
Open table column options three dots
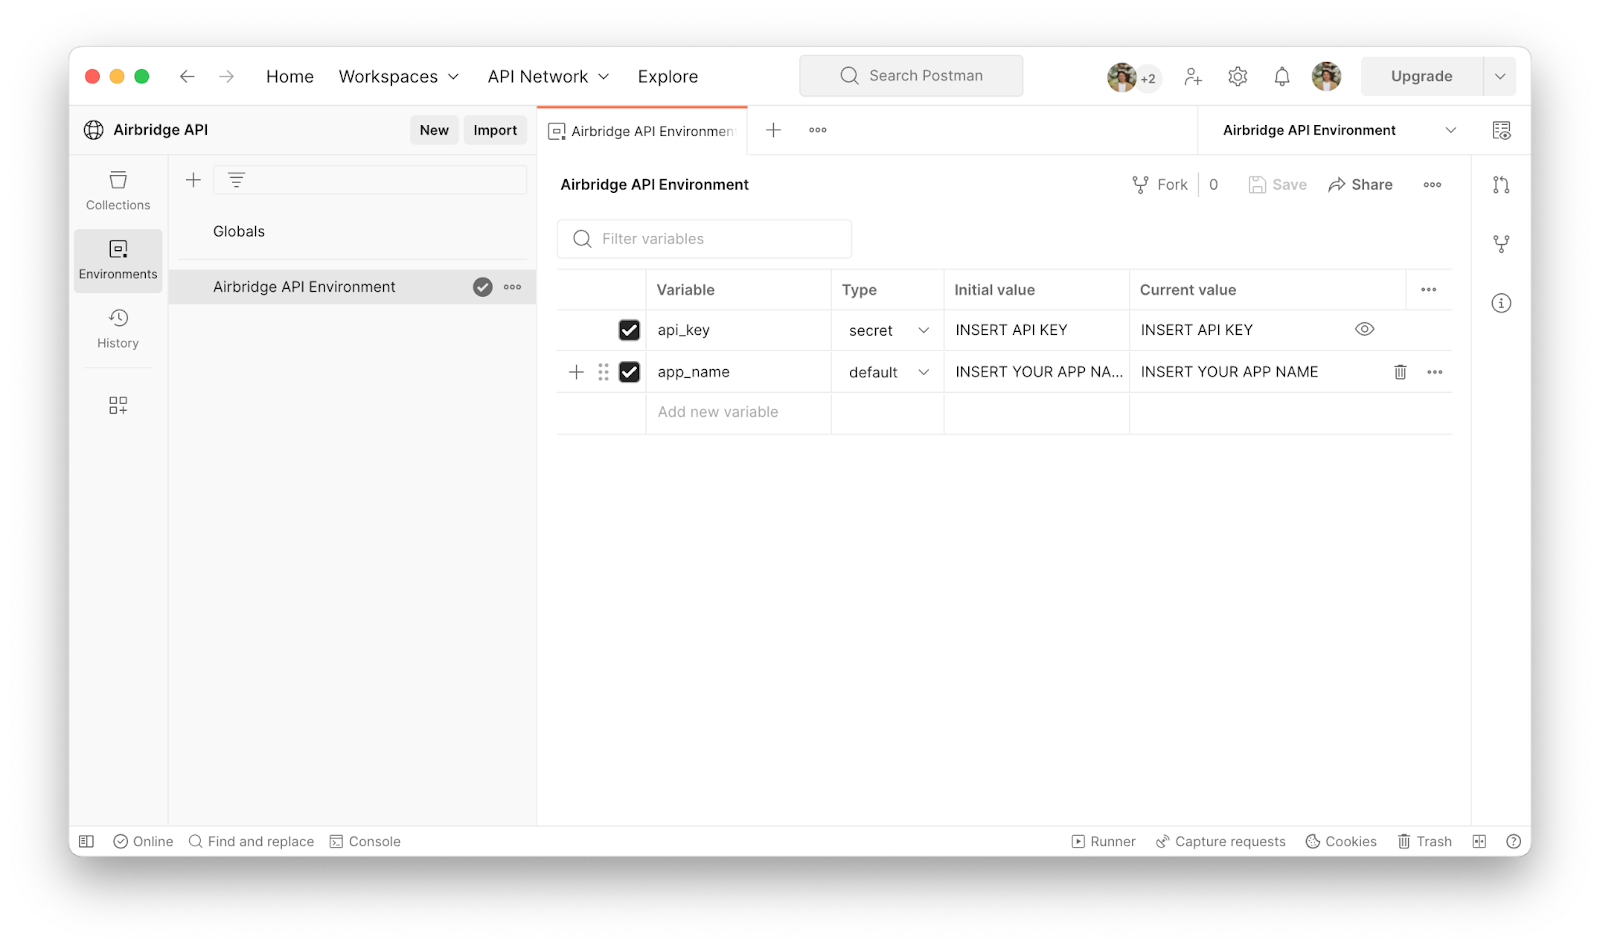(x=1429, y=290)
